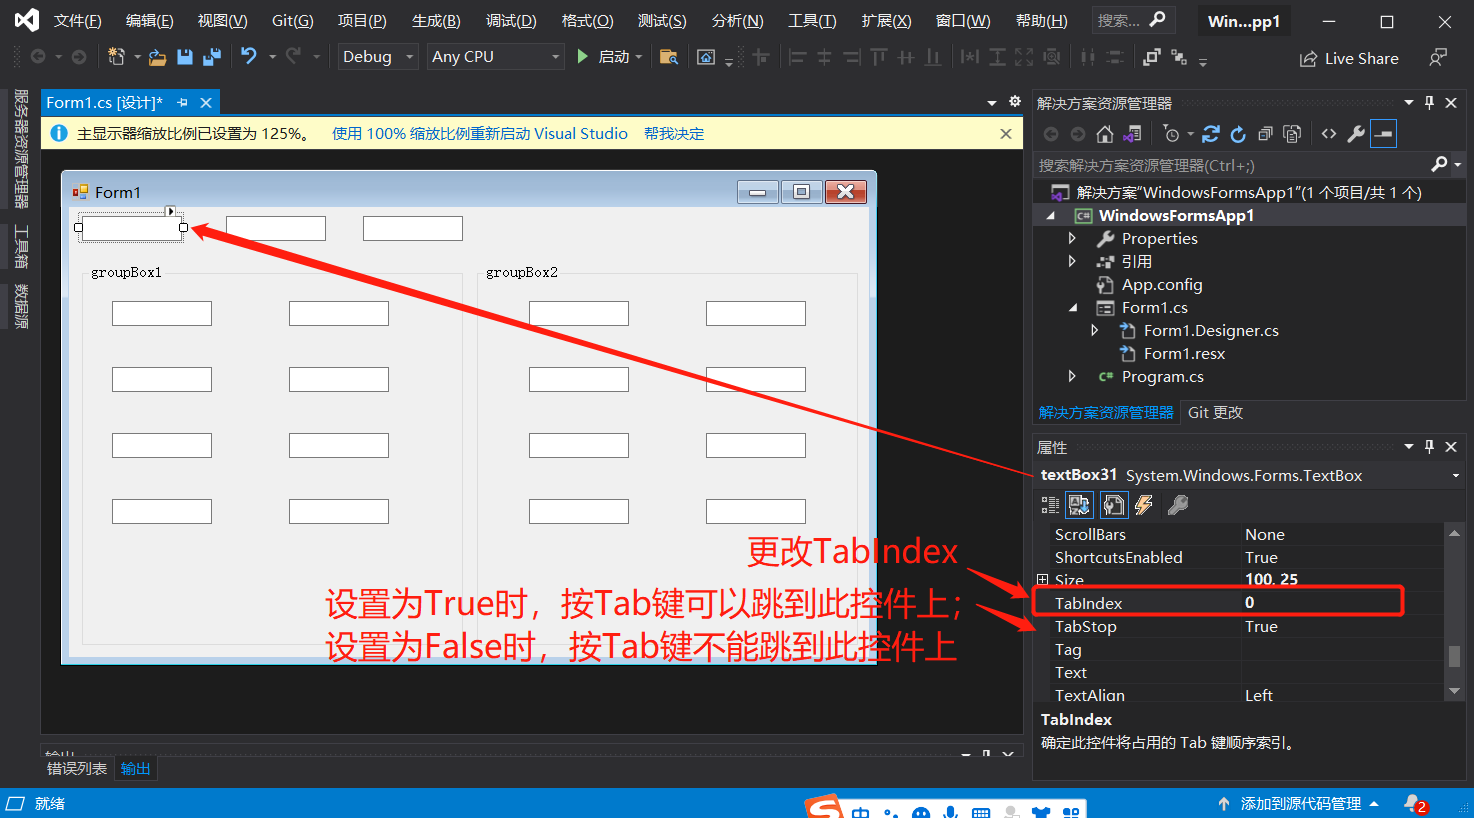Open the Git(G) menu
The width and height of the screenshot is (1474, 818).
[291, 20]
